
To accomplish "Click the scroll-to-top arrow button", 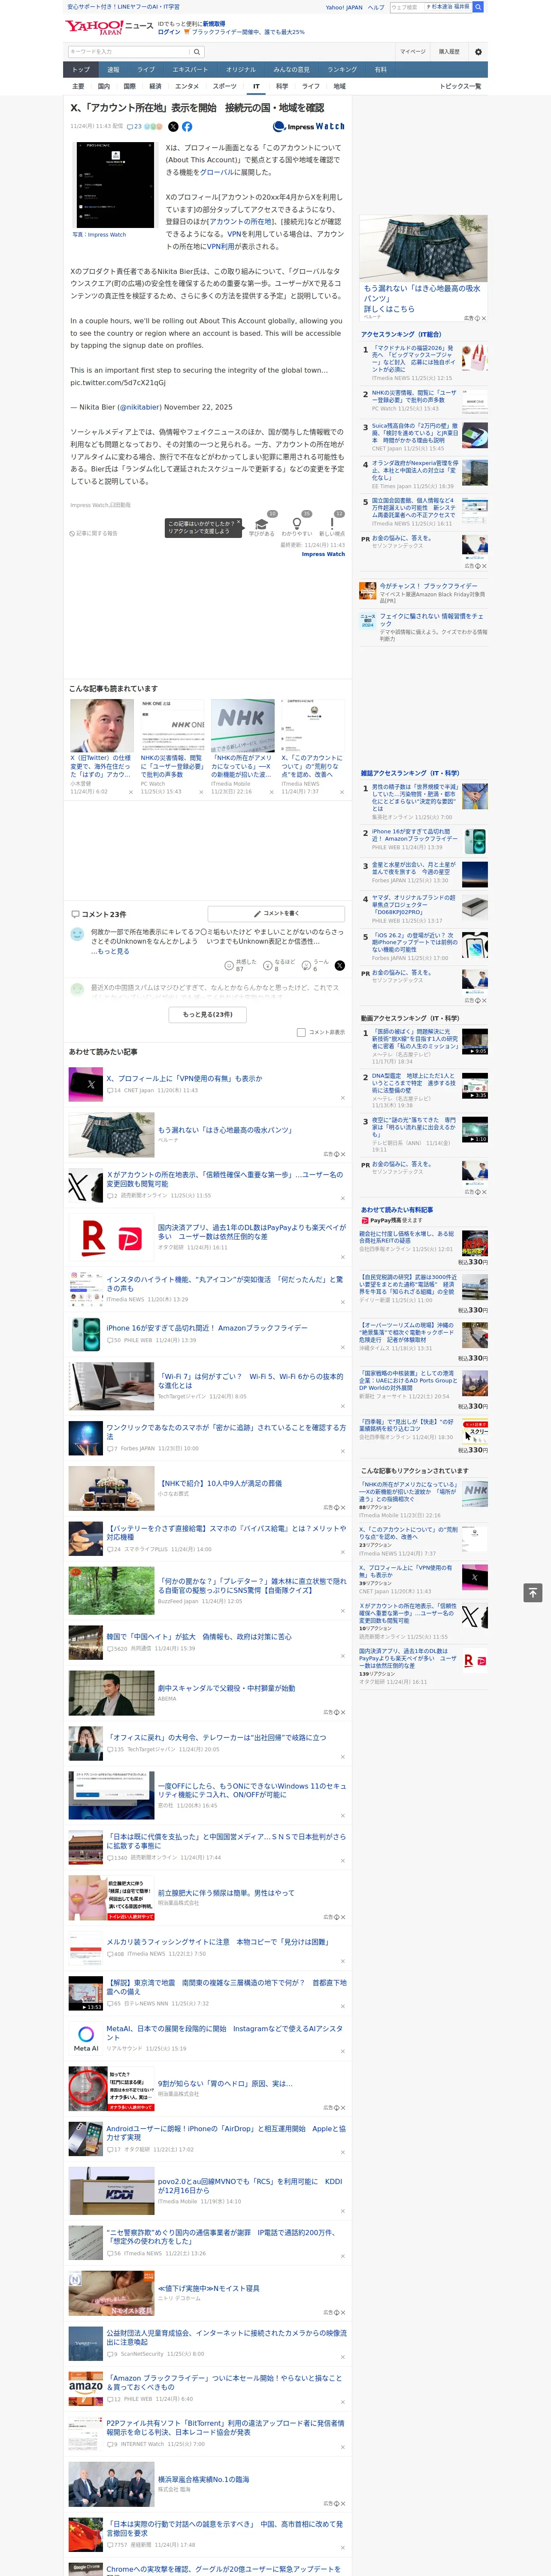I will point(533,1592).
